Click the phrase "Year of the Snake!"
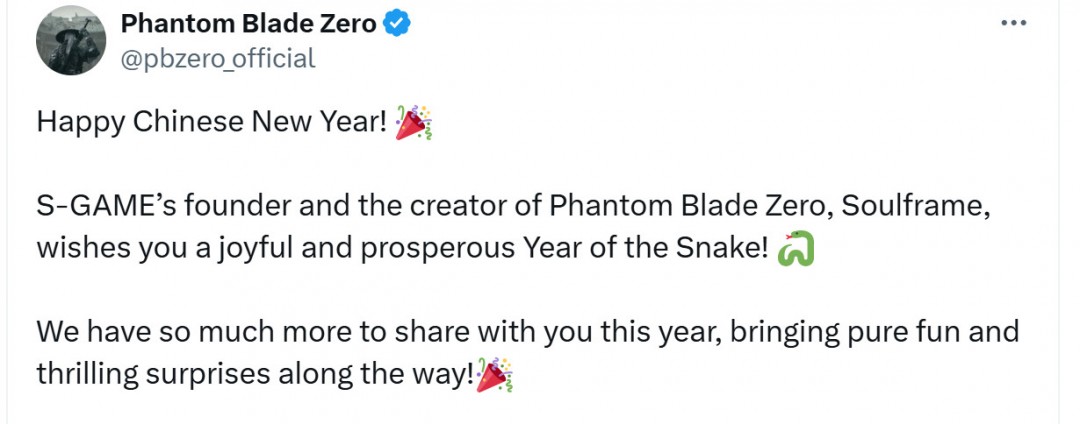This screenshot has width=1080, height=424. (x=646, y=249)
